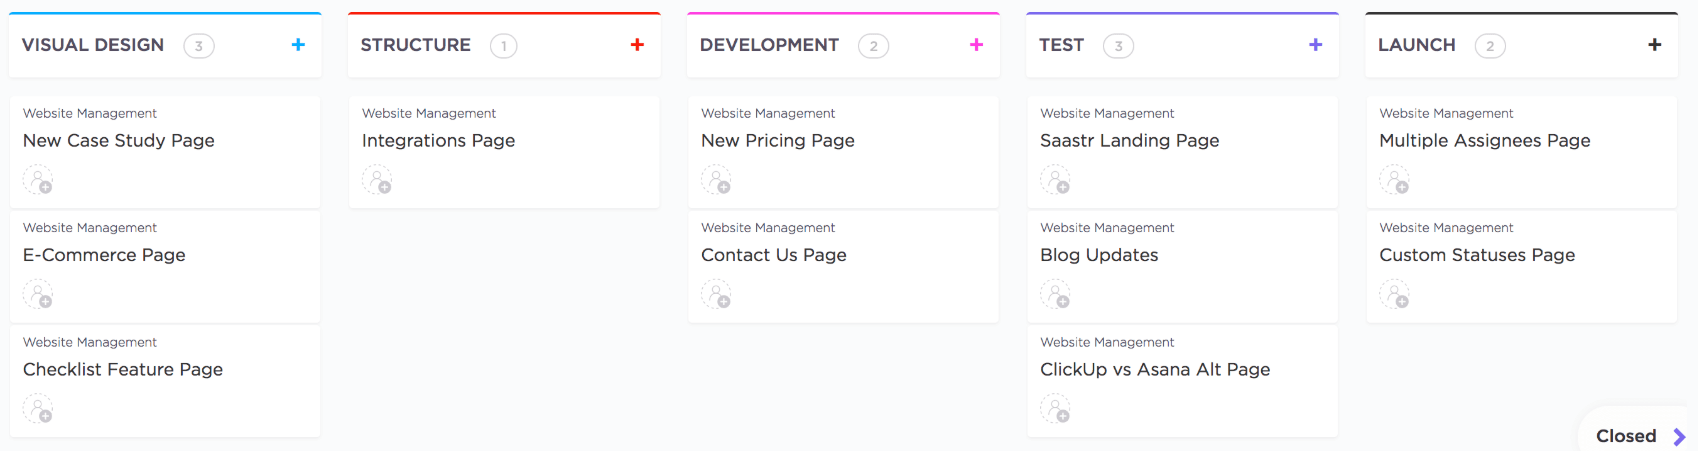Click Website Management label on Integrations Page
Image resolution: width=1698 pixels, height=466 pixels.
tap(428, 114)
